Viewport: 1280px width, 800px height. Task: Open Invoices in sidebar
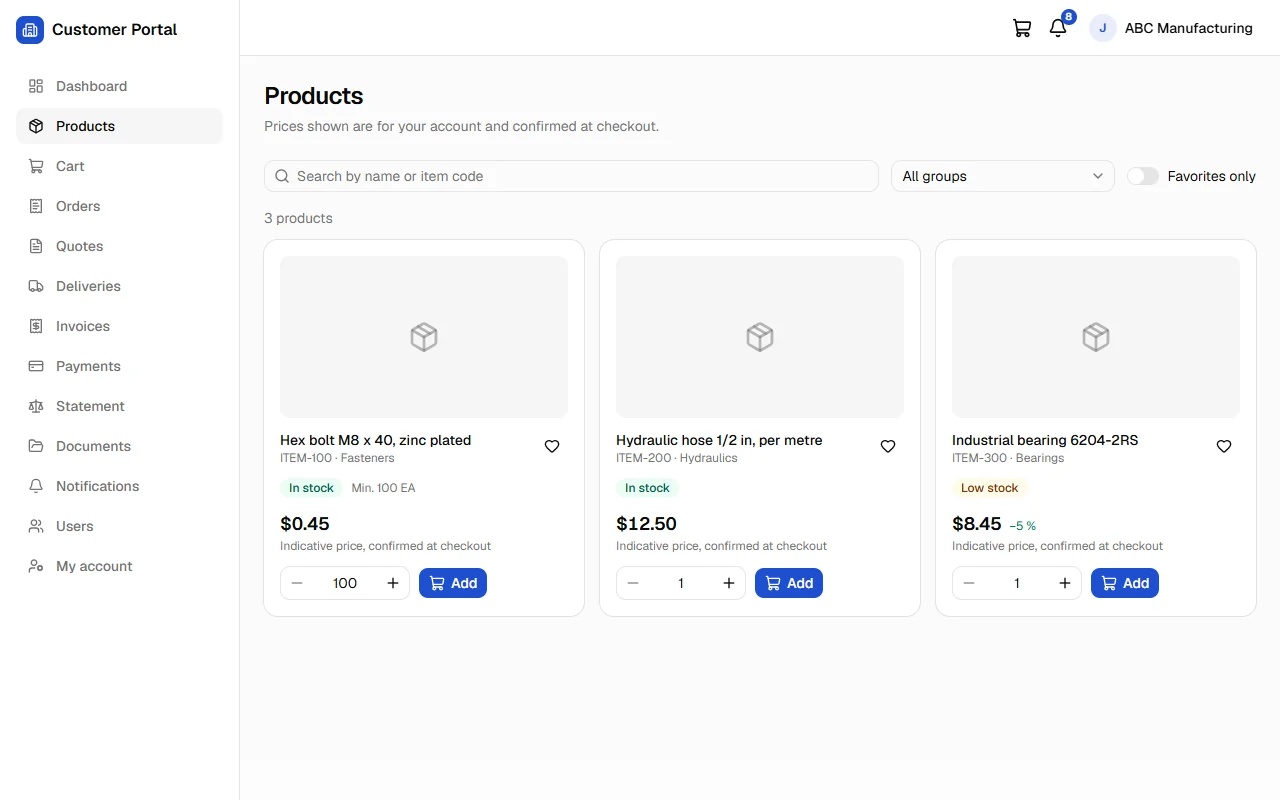tap(119, 326)
